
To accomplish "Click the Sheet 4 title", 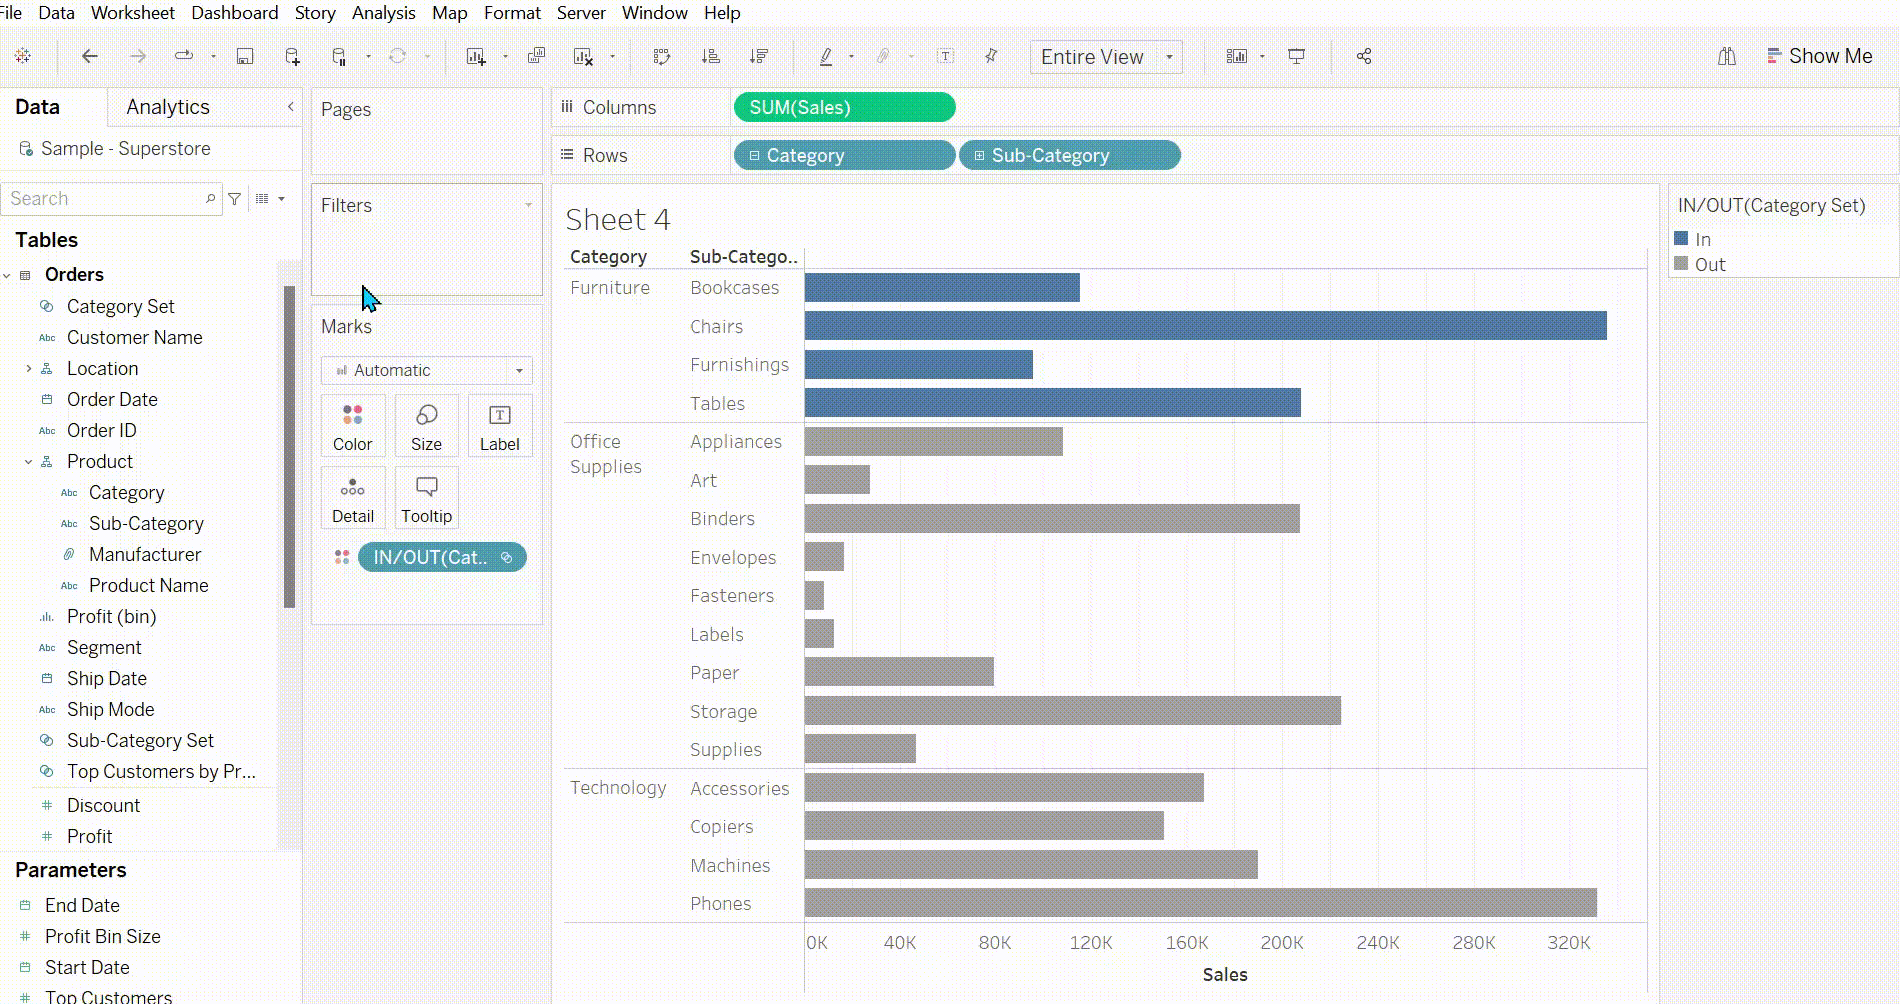I will pos(617,220).
